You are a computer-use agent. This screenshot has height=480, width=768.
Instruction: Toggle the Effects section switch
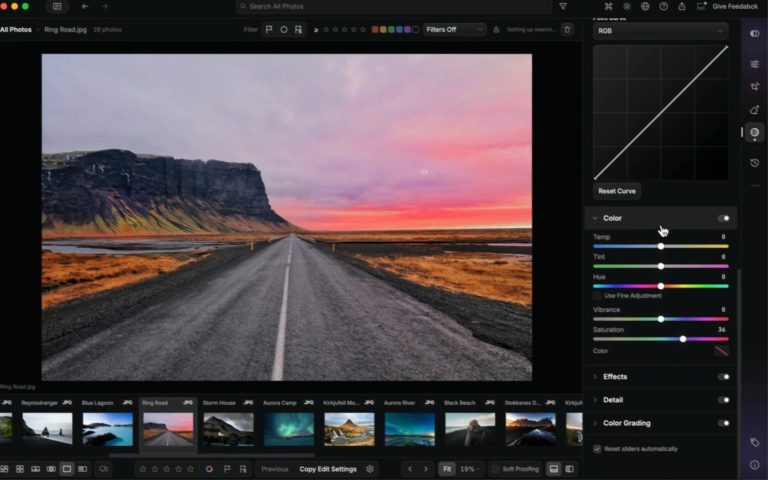tap(723, 377)
